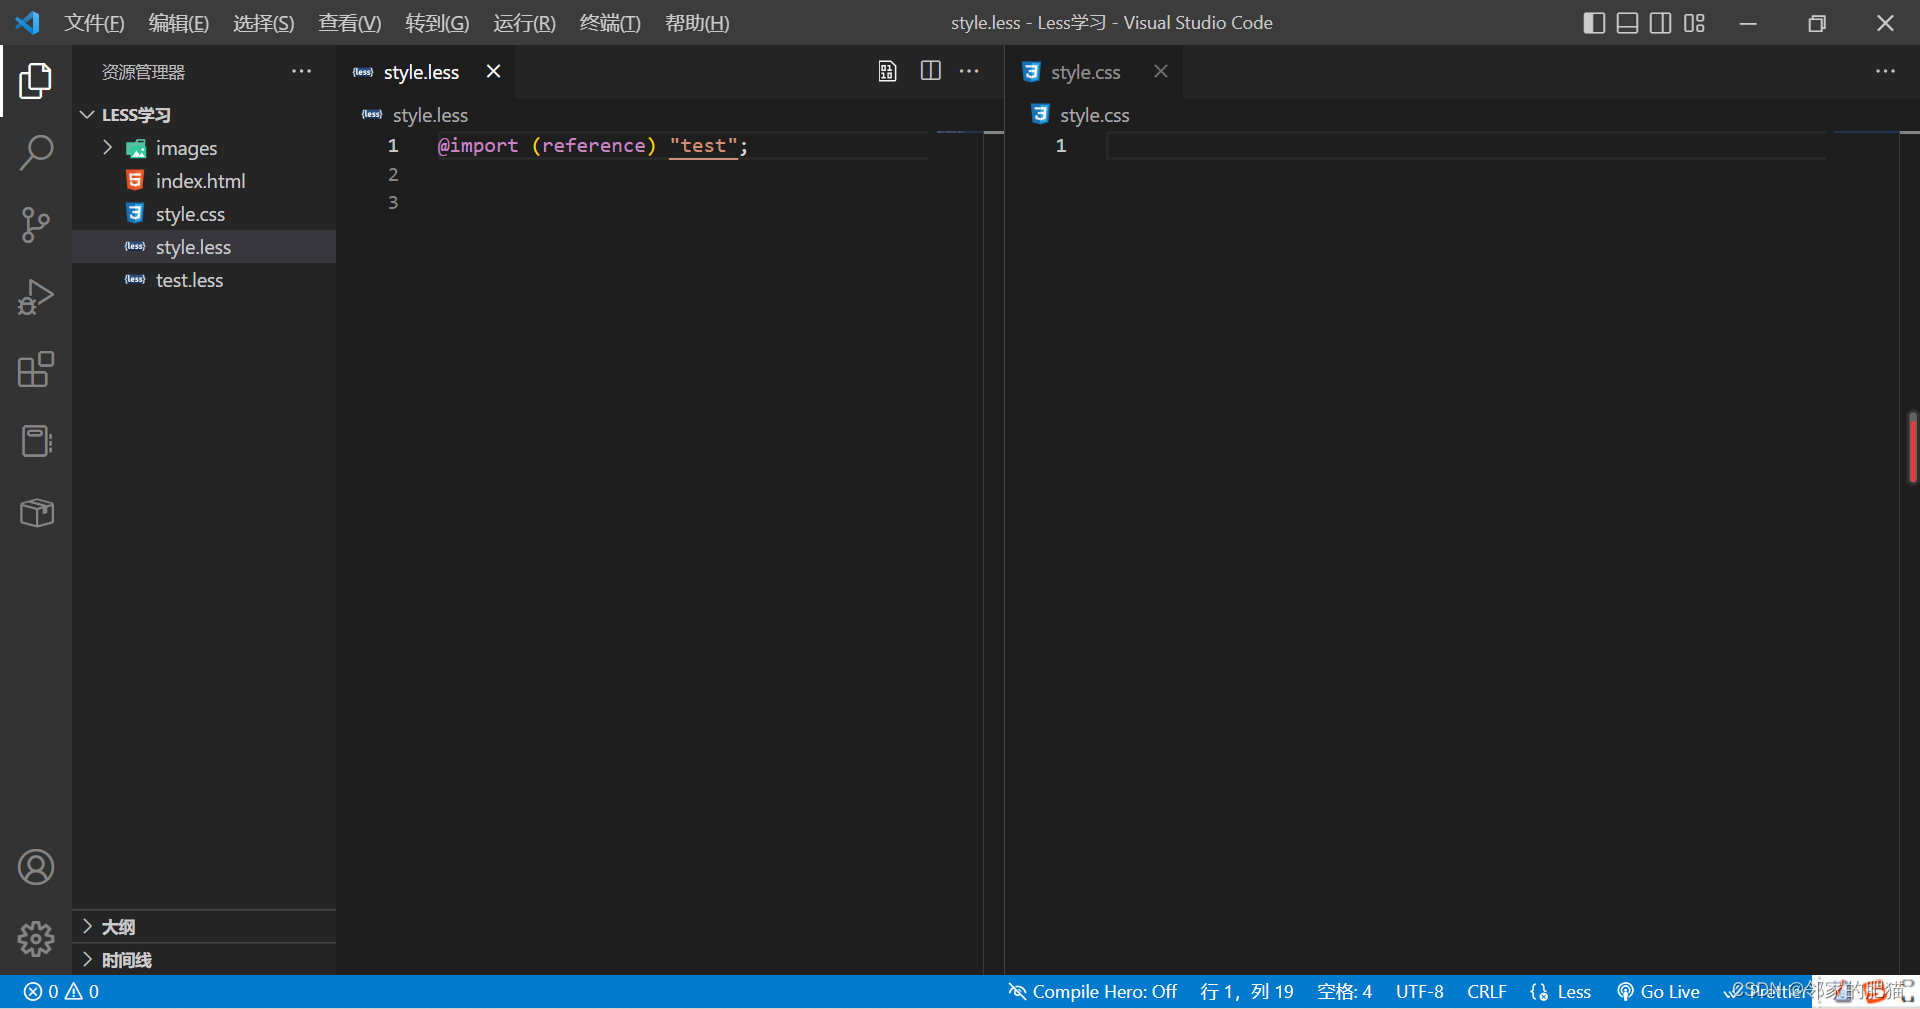Open Explorer panel more actions menu
The width and height of the screenshot is (1920, 1009).
(x=301, y=71)
